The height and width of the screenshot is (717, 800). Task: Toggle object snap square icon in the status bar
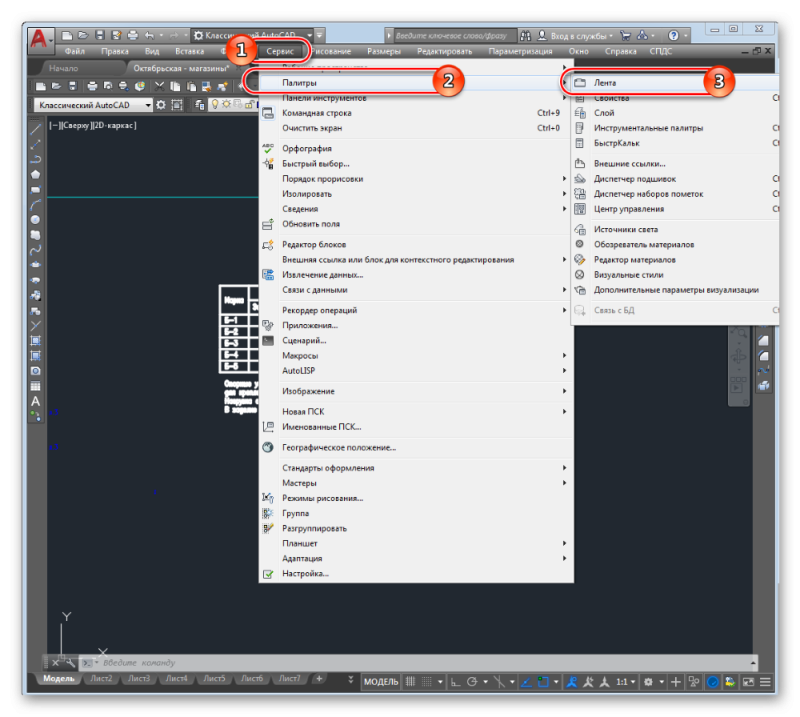(x=543, y=682)
